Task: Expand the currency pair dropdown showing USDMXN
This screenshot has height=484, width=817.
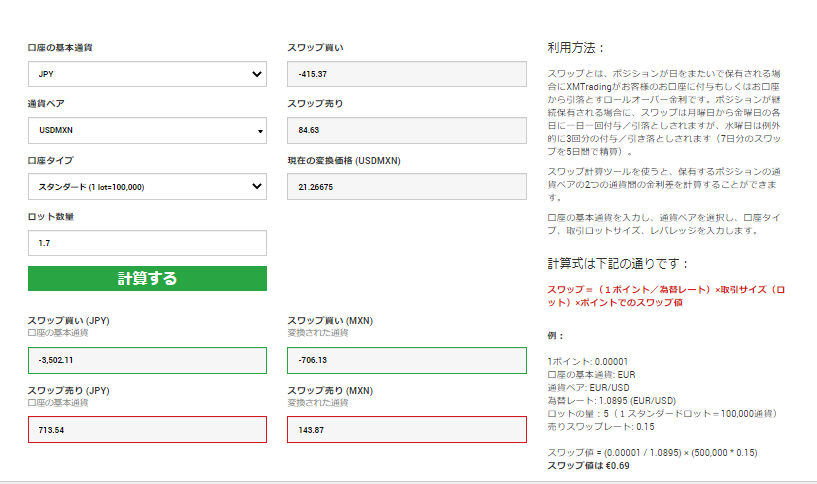Action: tap(147, 131)
